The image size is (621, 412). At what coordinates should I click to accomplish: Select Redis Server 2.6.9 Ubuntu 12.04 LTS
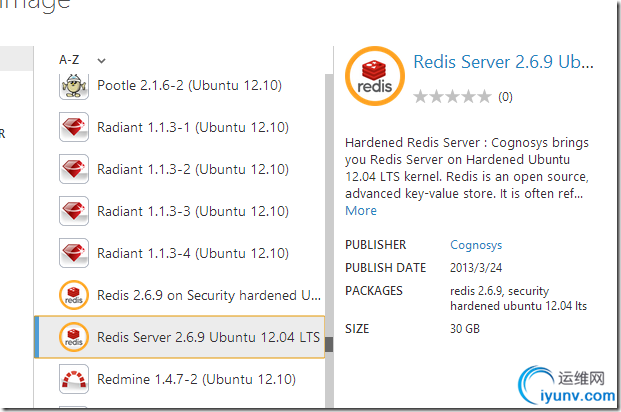[x=180, y=337]
